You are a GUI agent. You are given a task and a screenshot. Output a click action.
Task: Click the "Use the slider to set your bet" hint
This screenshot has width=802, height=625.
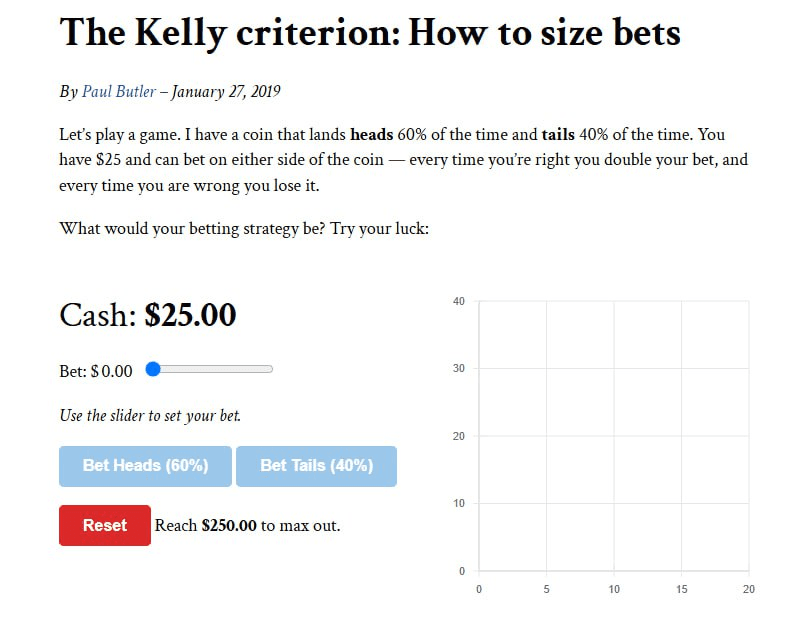(150, 415)
